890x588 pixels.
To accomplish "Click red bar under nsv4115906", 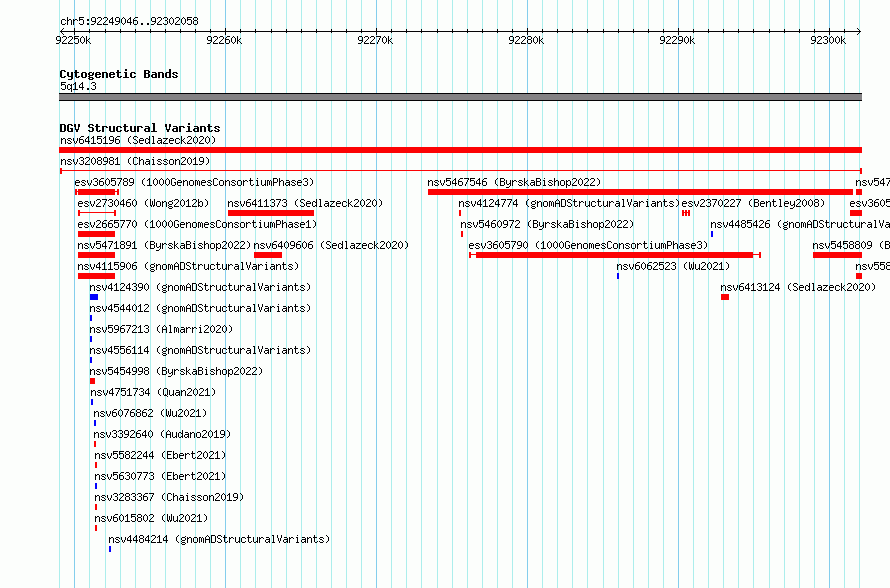I will pyautogui.click(x=96, y=276).
